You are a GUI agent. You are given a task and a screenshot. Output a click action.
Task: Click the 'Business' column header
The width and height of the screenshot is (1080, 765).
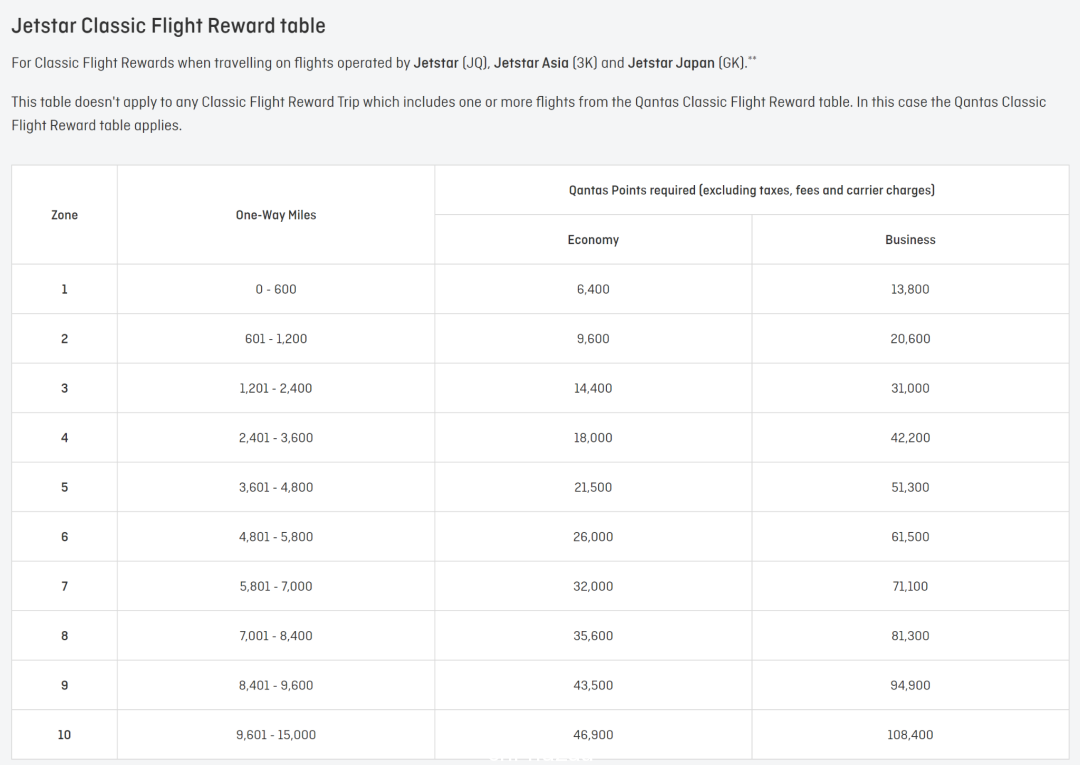[x=910, y=240]
